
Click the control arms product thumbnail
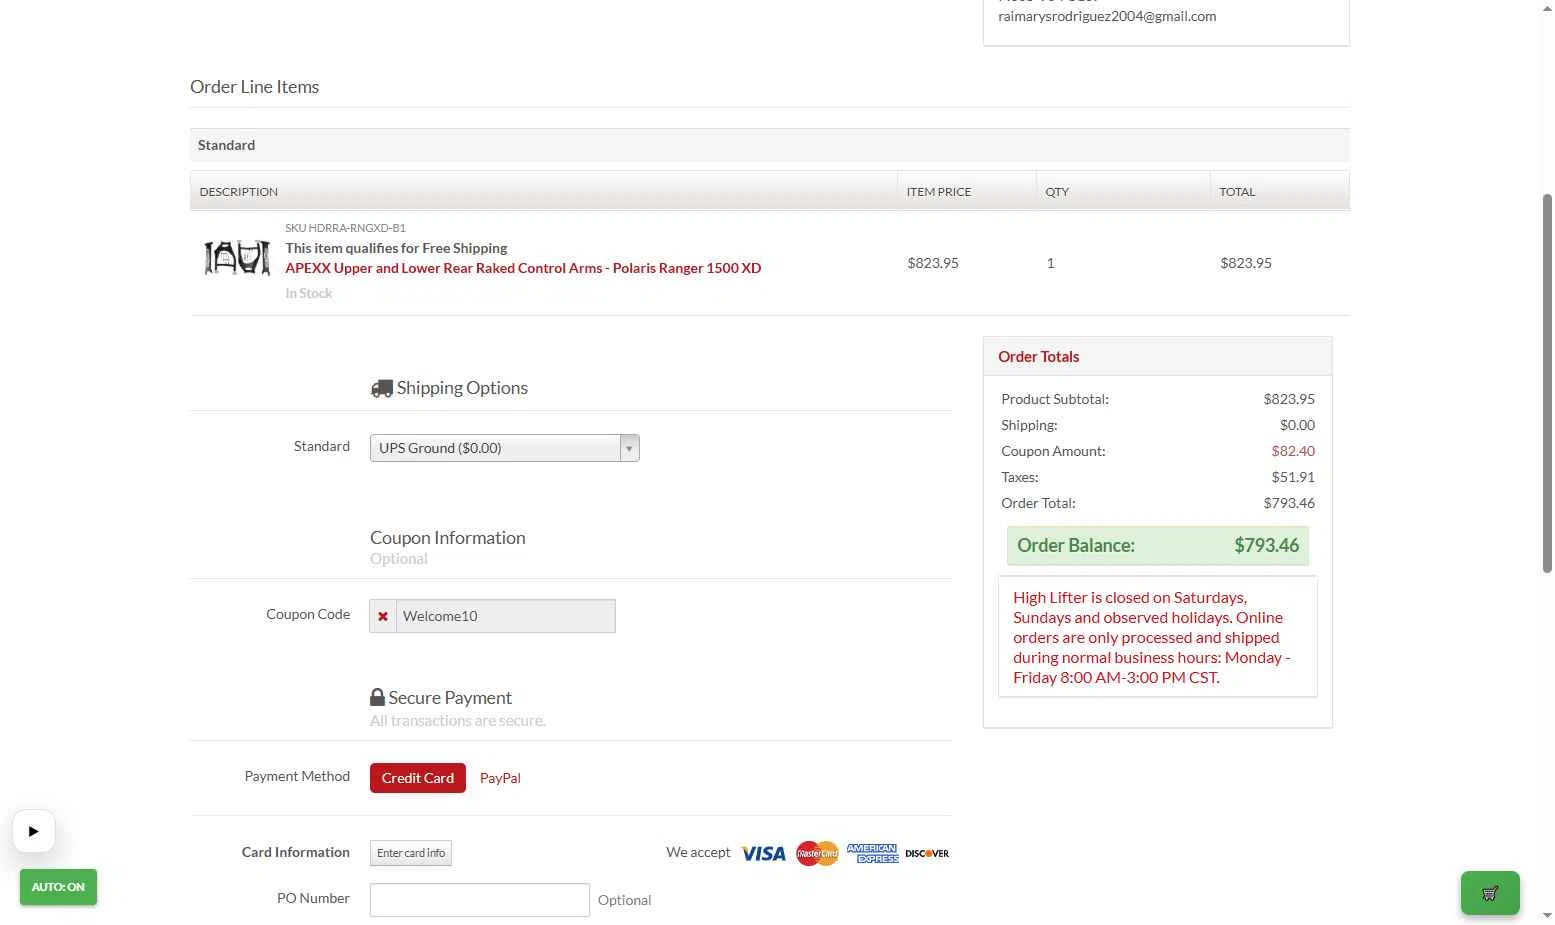point(237,258)
